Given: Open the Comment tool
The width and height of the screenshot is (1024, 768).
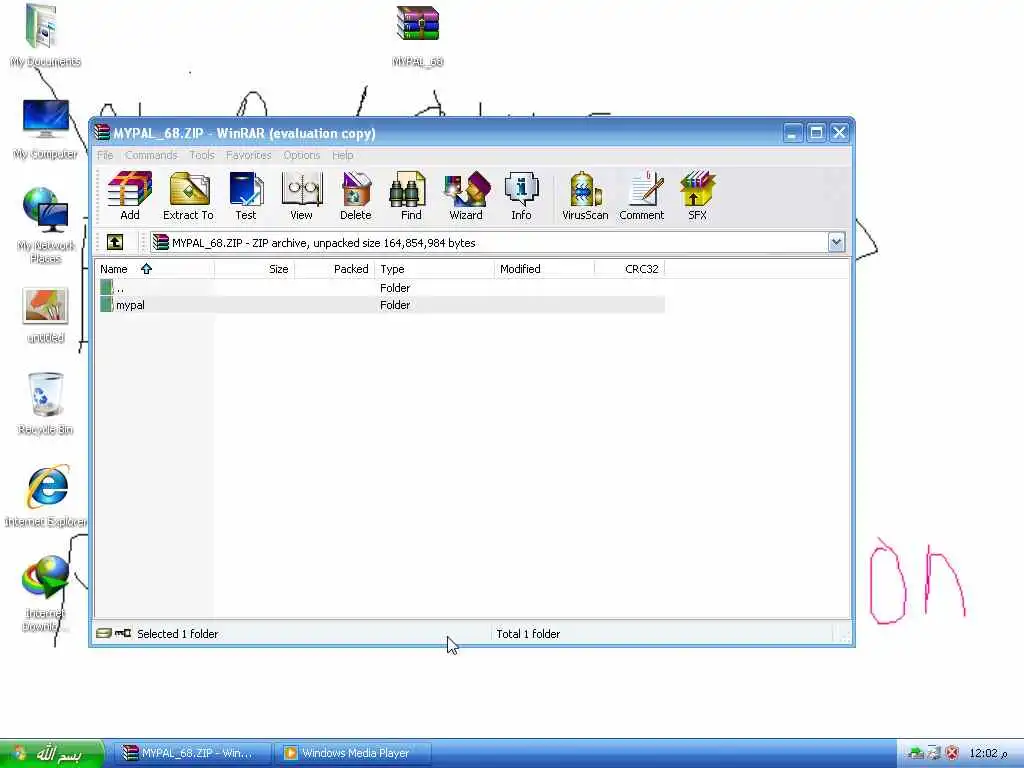Looking at the screenshot, I should (x=641, y=195).
